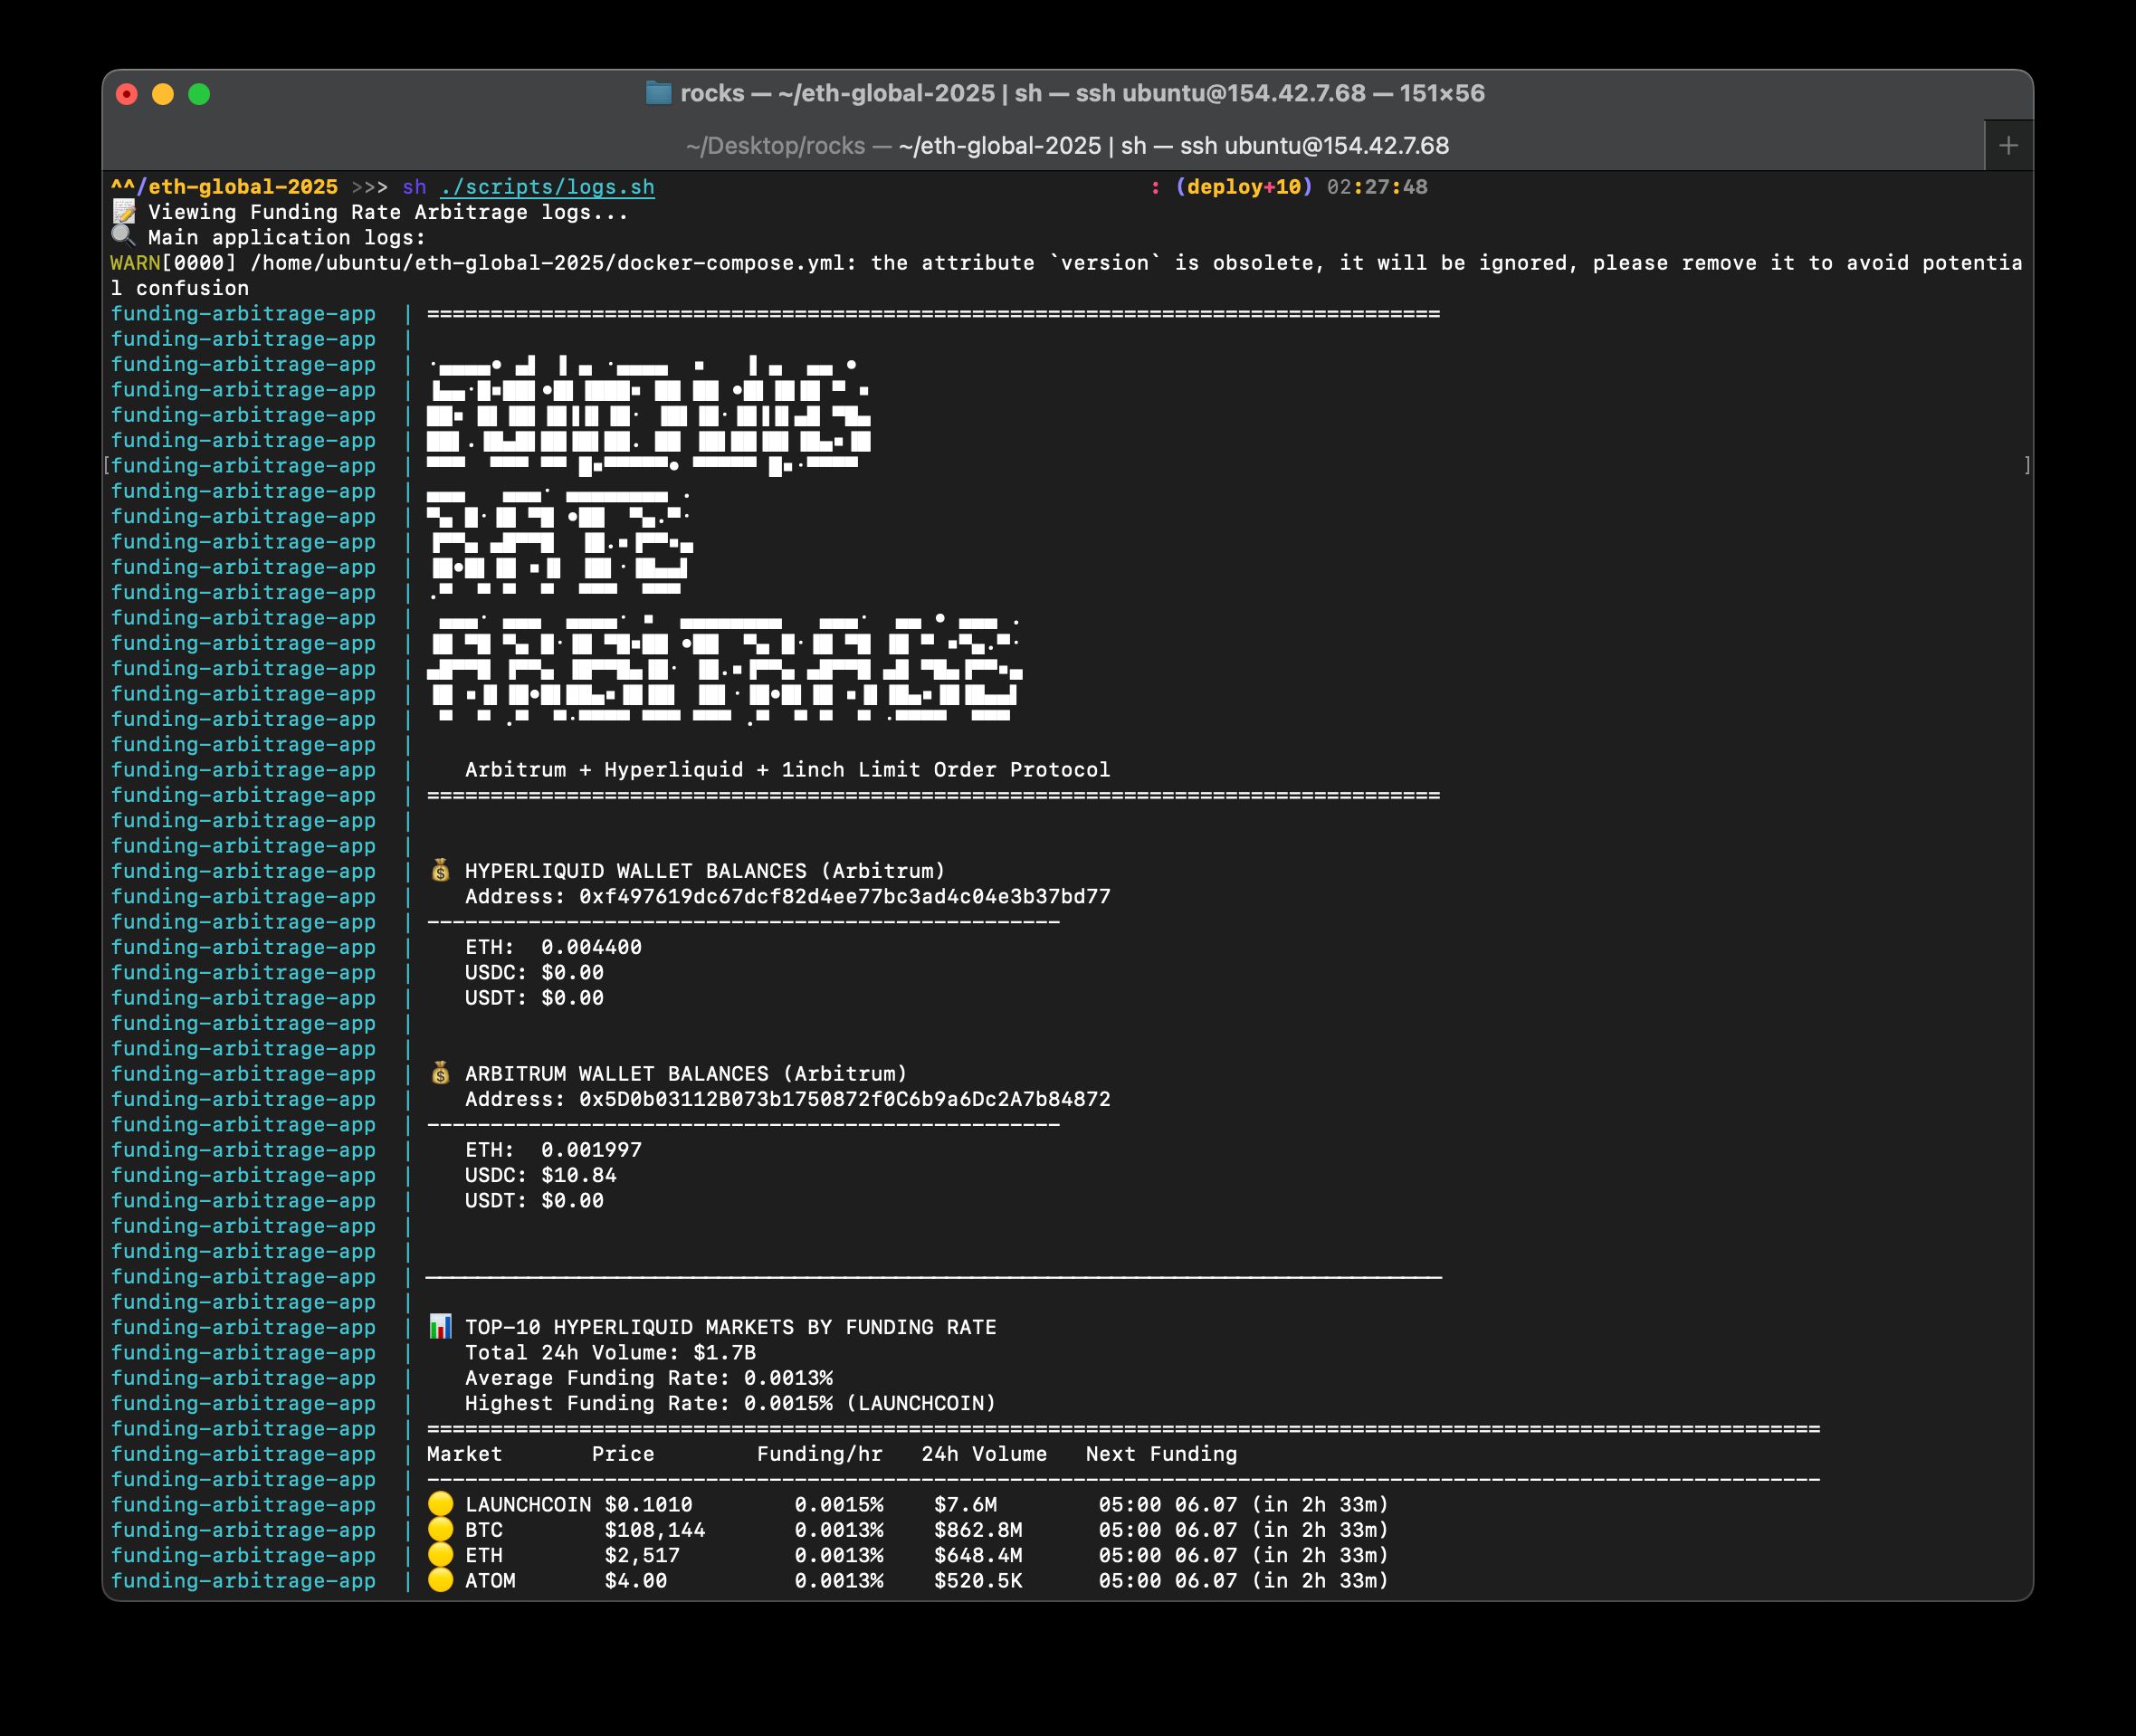The height and width of the screenshot is (1736, 2136).
Task: Click the 'Total 24h Volume: $1.7B' line
Action: (x=610, y=1352)
